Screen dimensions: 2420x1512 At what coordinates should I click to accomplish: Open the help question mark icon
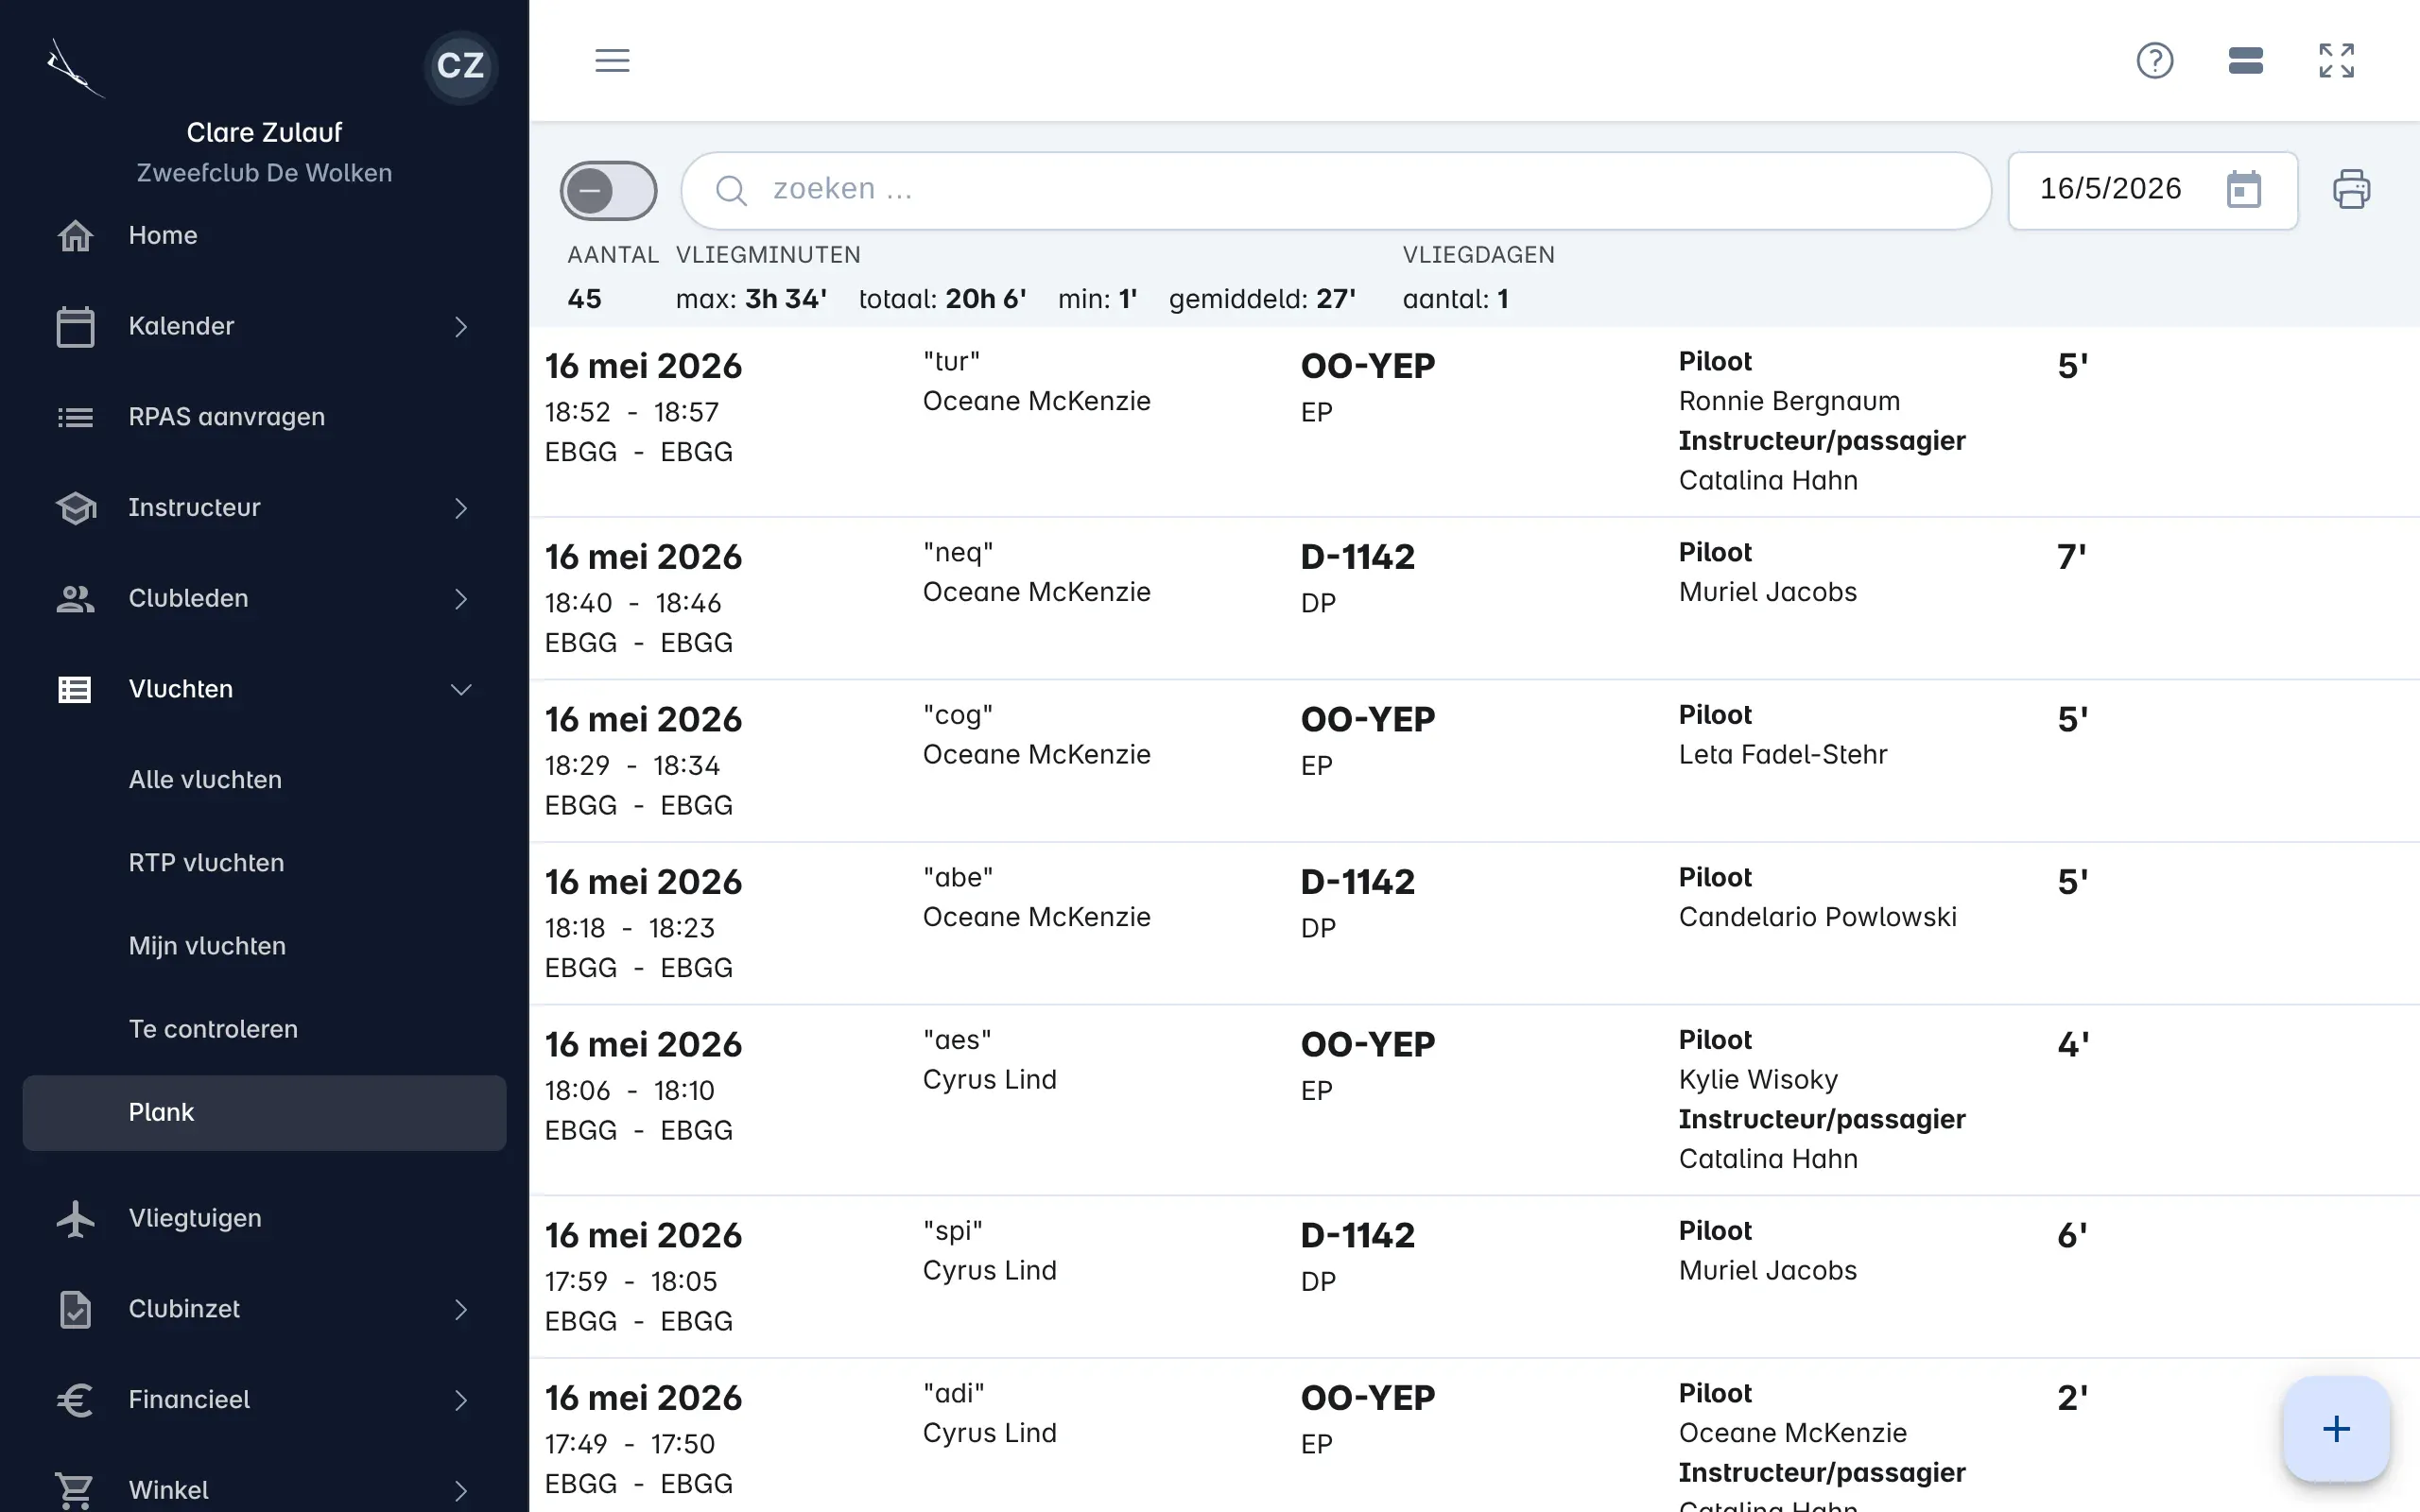coord(2154,61)
